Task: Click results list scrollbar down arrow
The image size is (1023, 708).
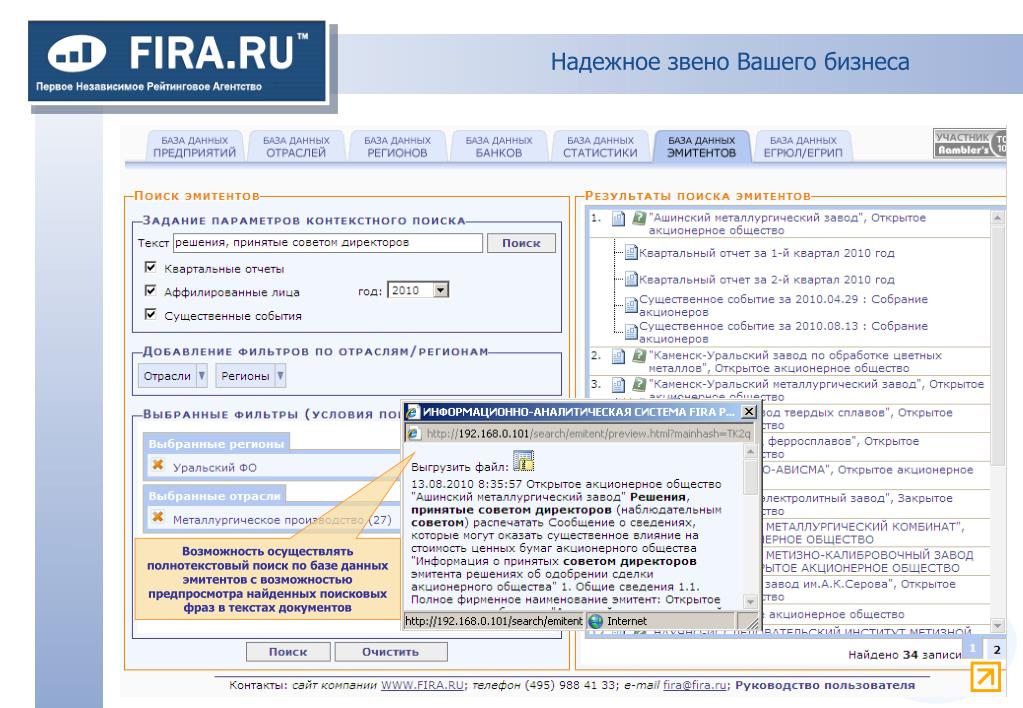Action: (x=998, y=626)
